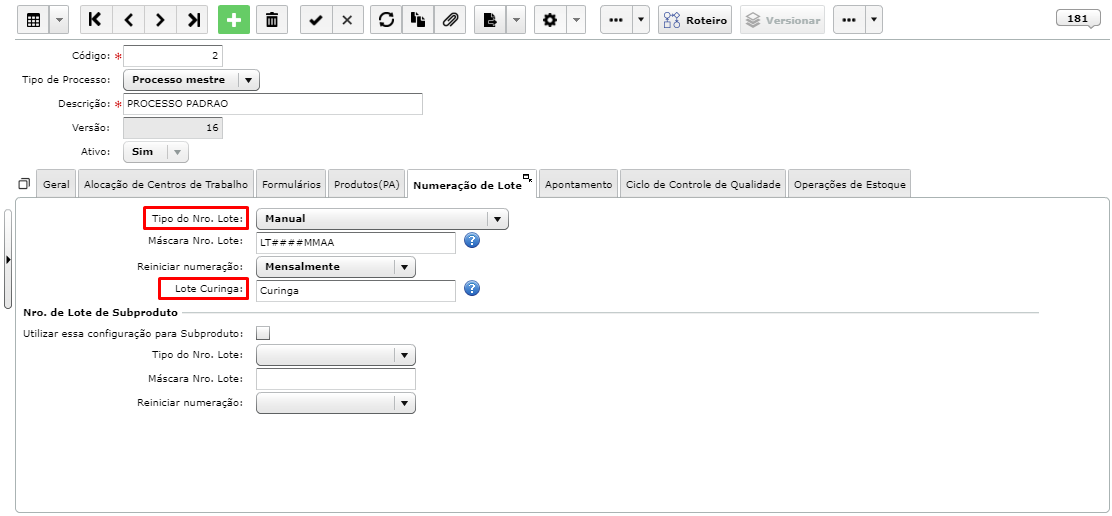This screenshot has width=1112, height=516.
Task: Open the Ativo Sim dropdown
Action: point(156,152)
